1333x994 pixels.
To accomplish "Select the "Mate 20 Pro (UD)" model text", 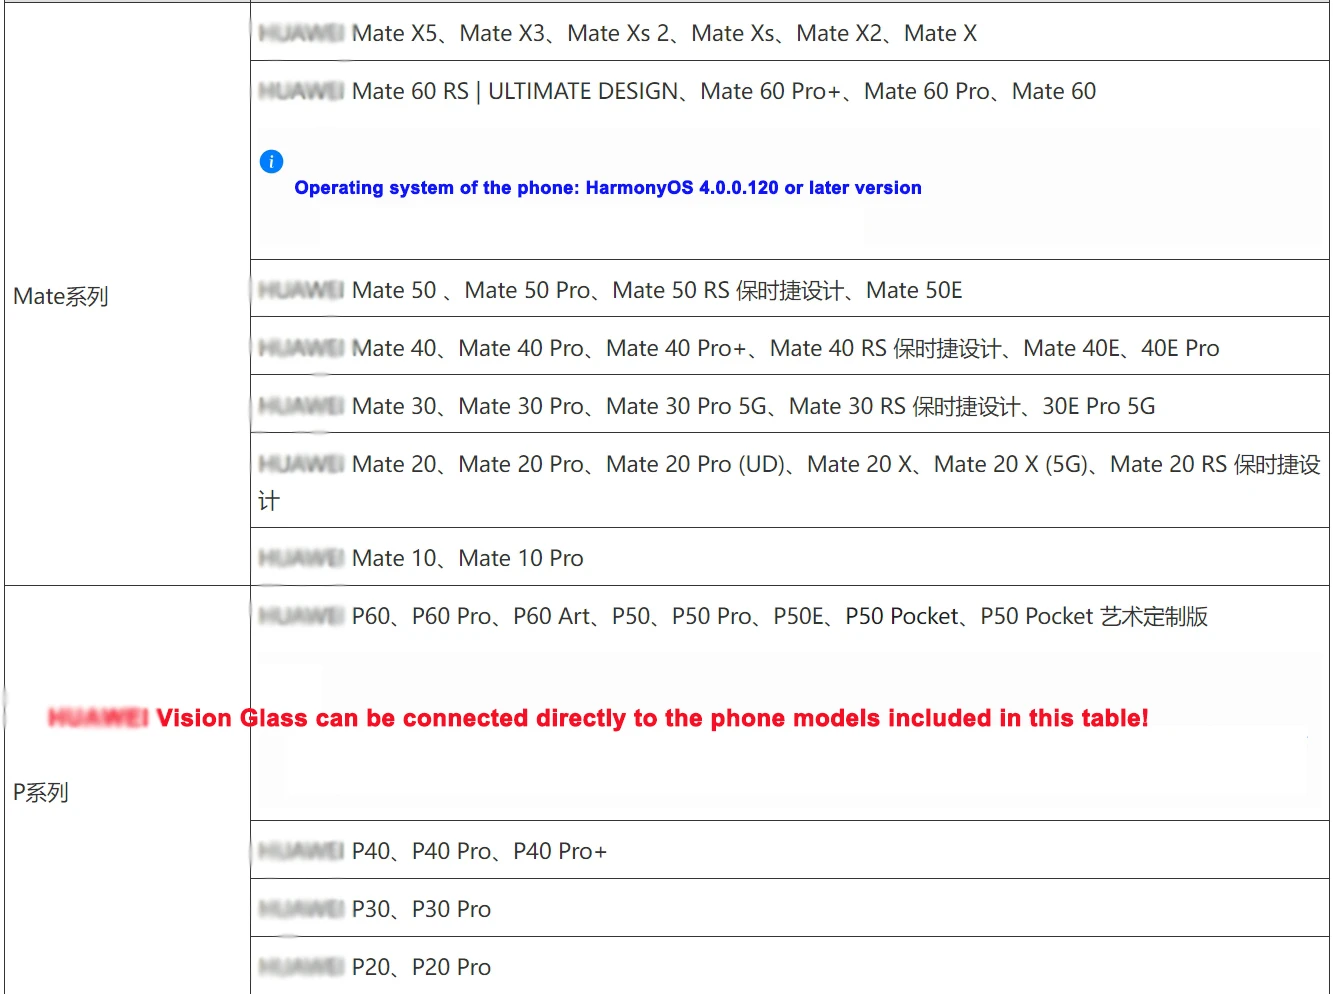I will [696, 464].
